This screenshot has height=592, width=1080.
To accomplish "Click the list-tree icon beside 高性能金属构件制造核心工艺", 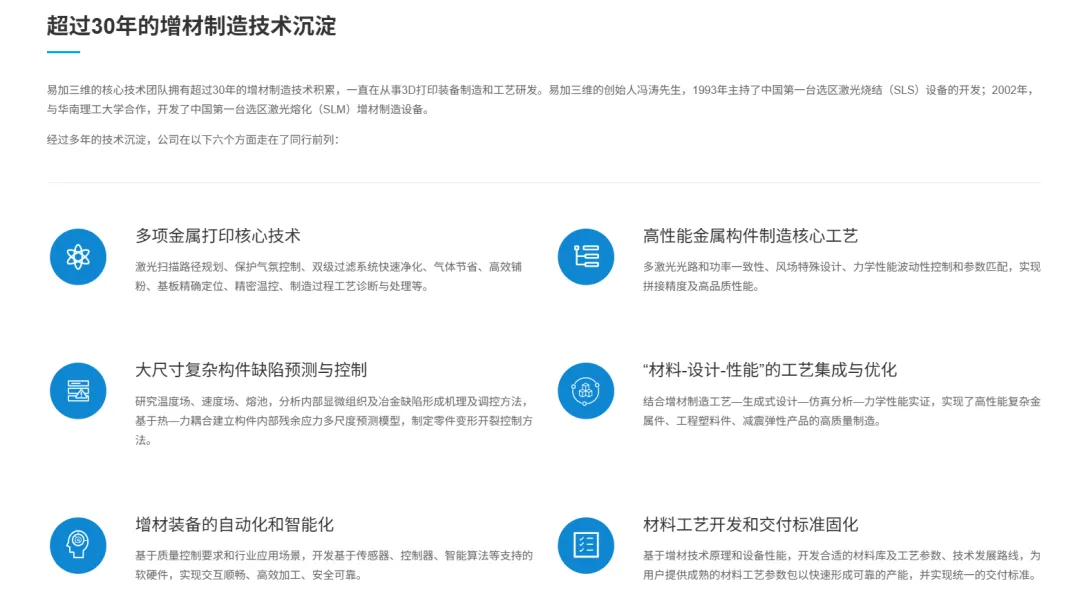I will pos(585,257).
